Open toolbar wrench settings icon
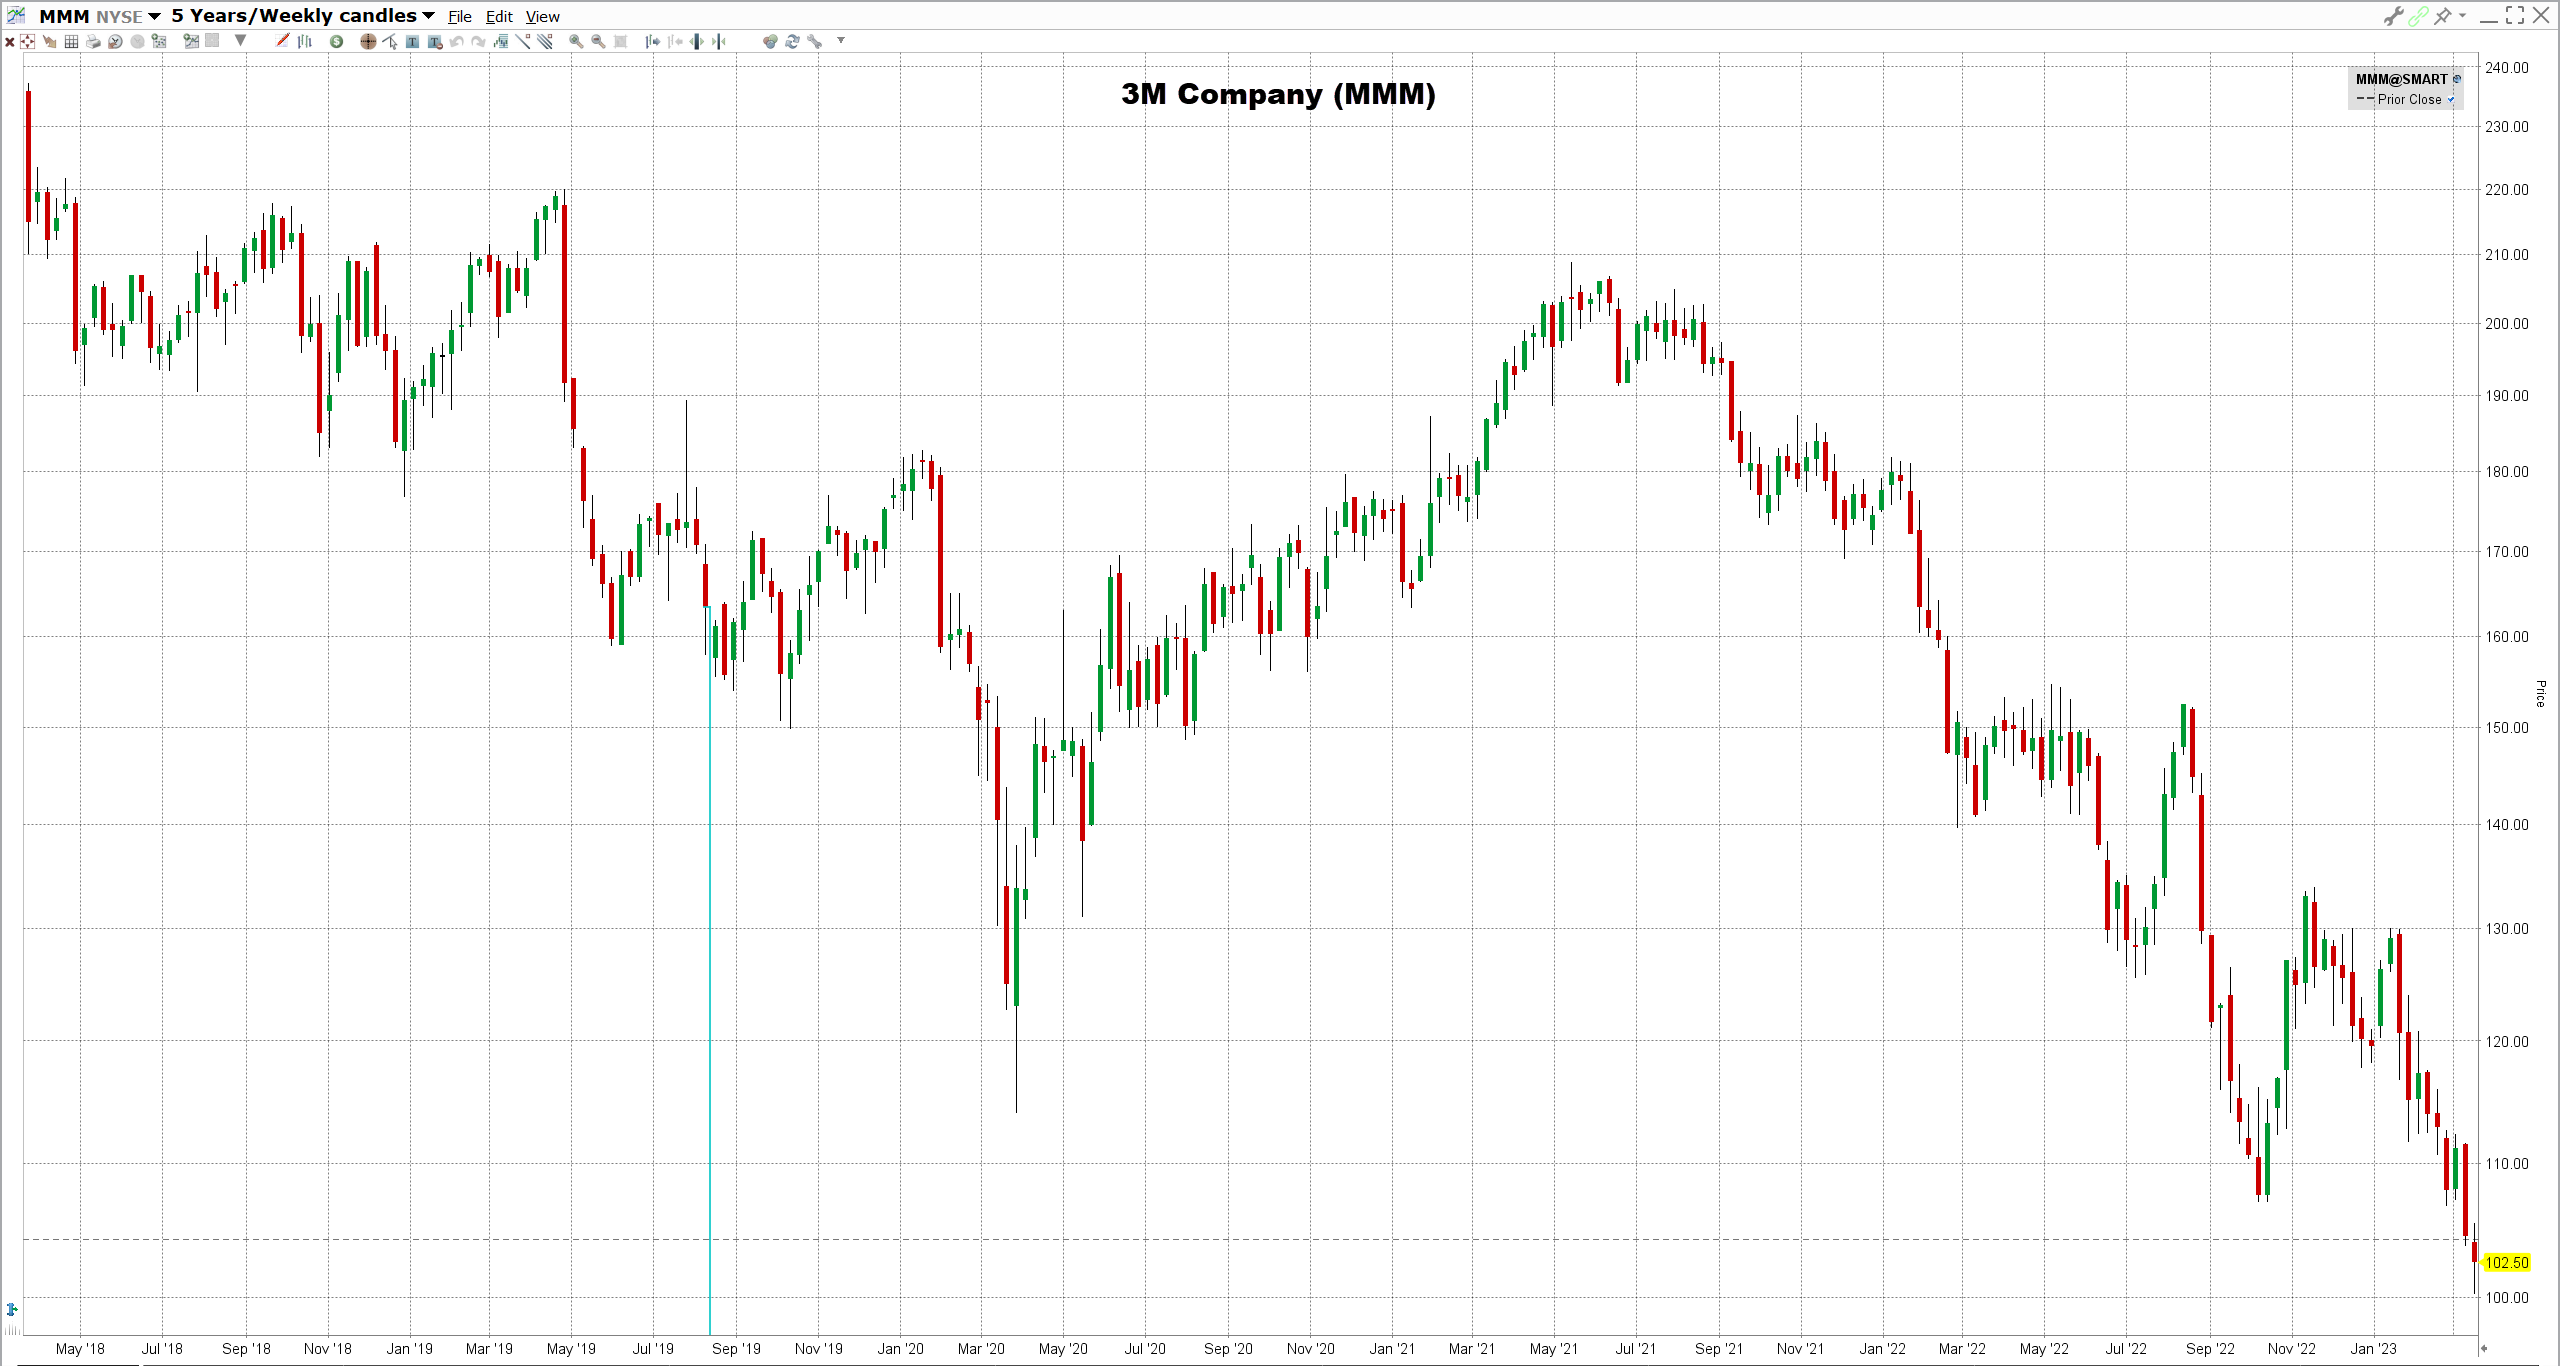Image resolution: width=2560 pixels, height=1366 pixels. [814, 41]
